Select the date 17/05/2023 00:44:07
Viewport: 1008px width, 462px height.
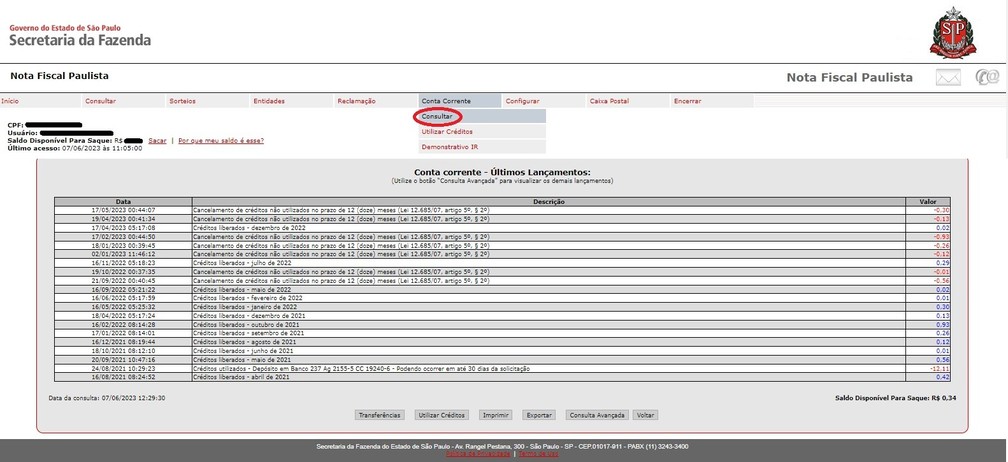tap(123, 210)
